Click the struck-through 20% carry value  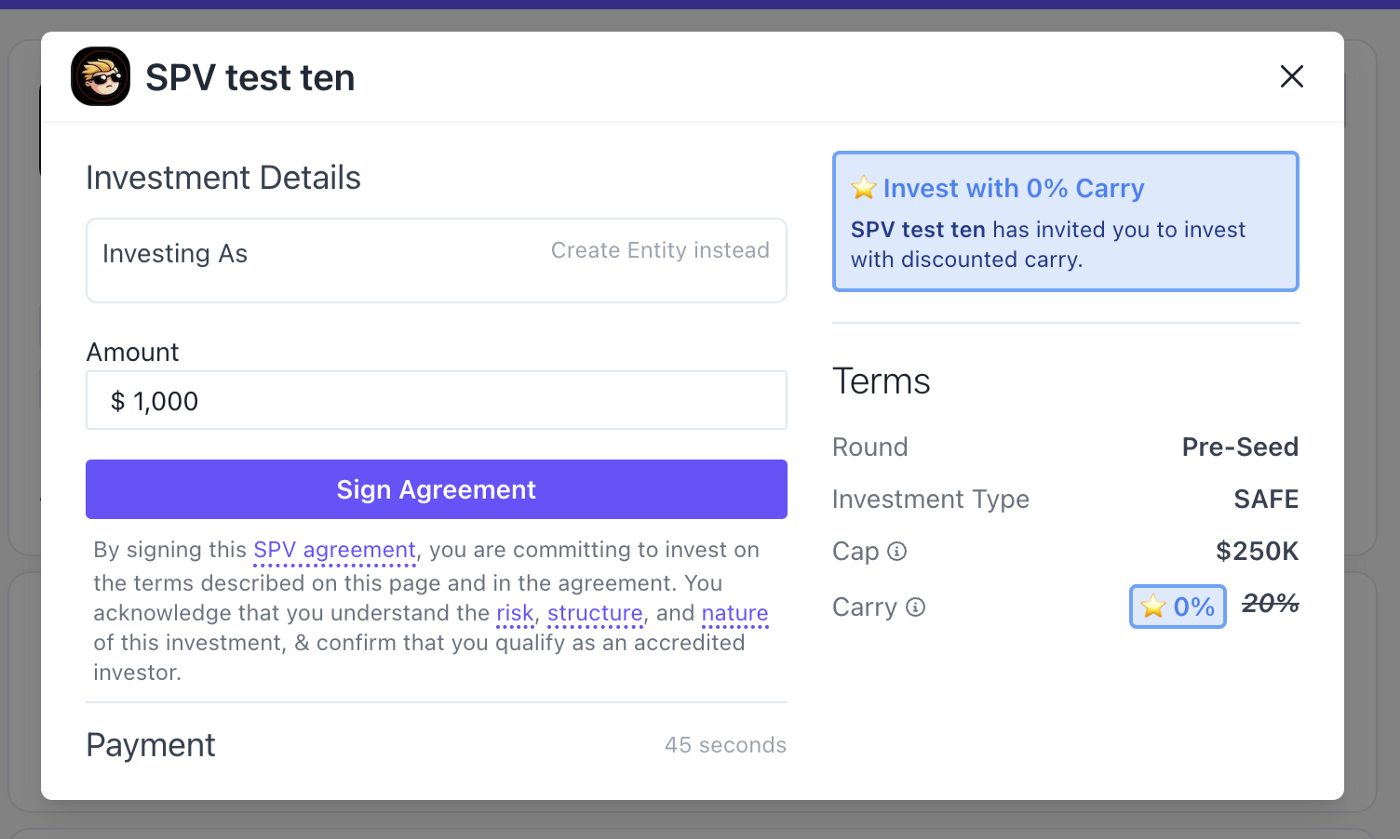(1270, 603)
